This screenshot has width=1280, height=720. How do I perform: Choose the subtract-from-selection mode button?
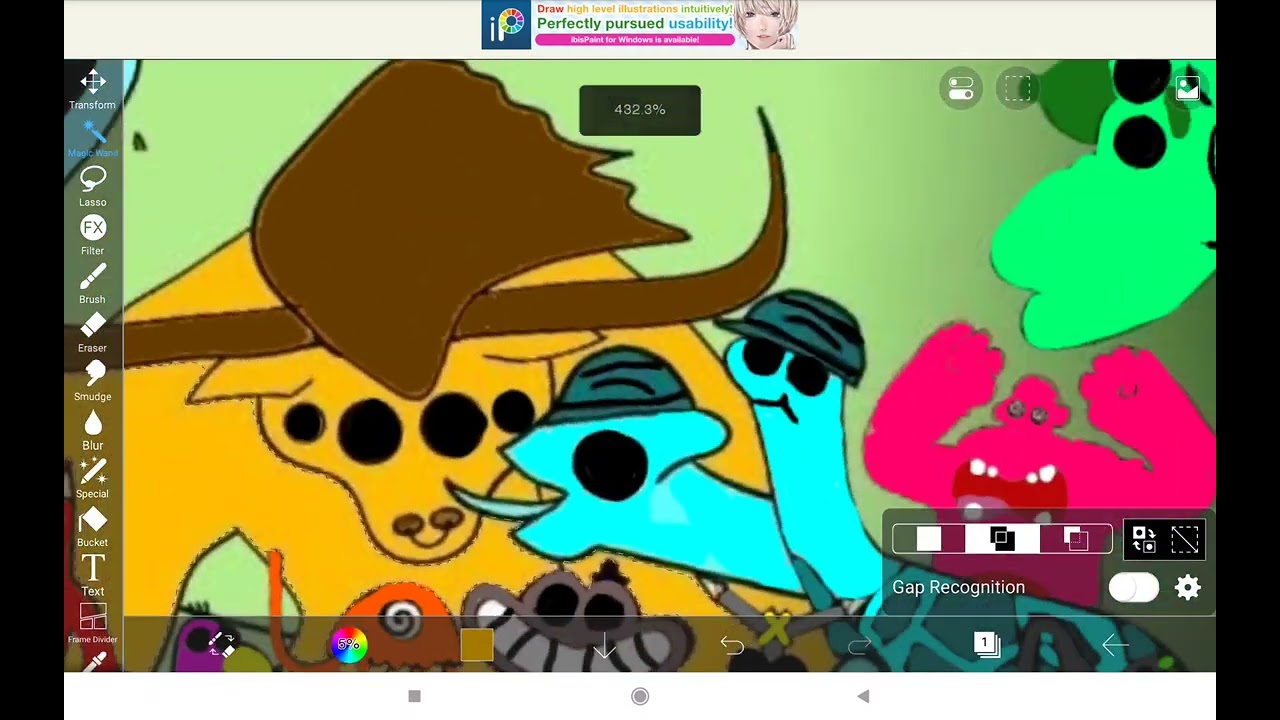[x=1076, y=540]
